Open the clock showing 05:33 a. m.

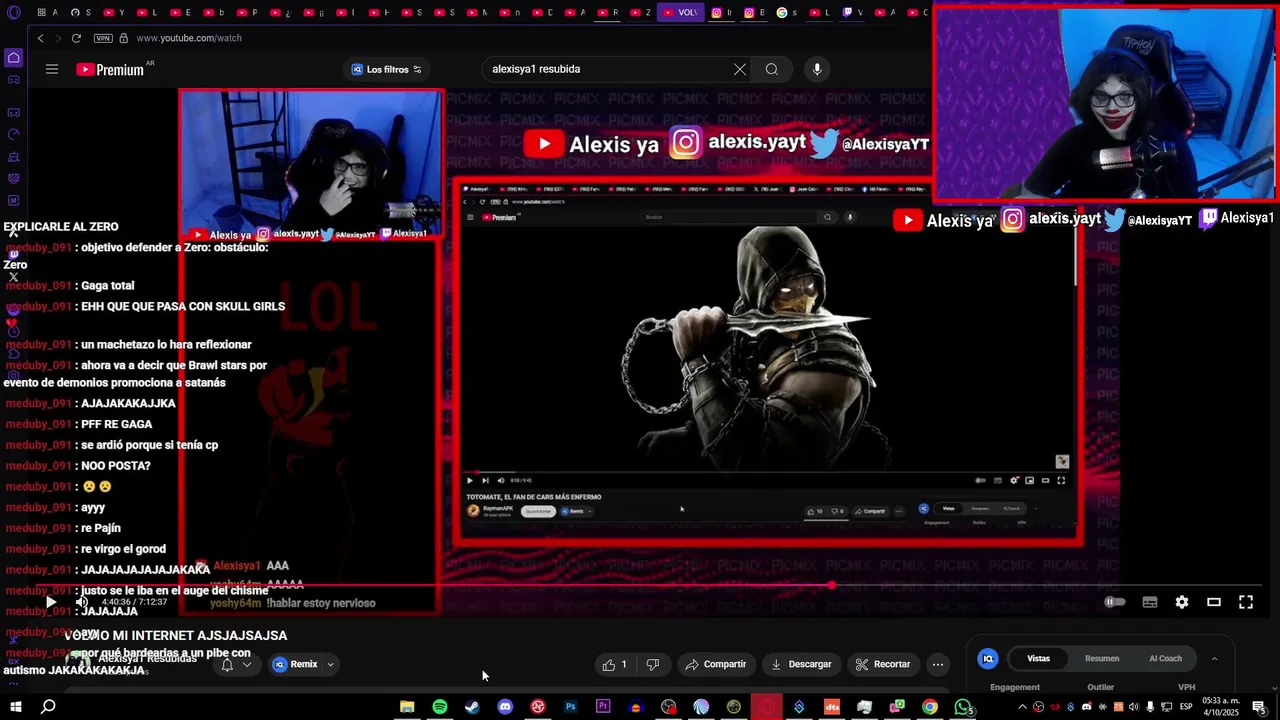(x=1220, y=707)
